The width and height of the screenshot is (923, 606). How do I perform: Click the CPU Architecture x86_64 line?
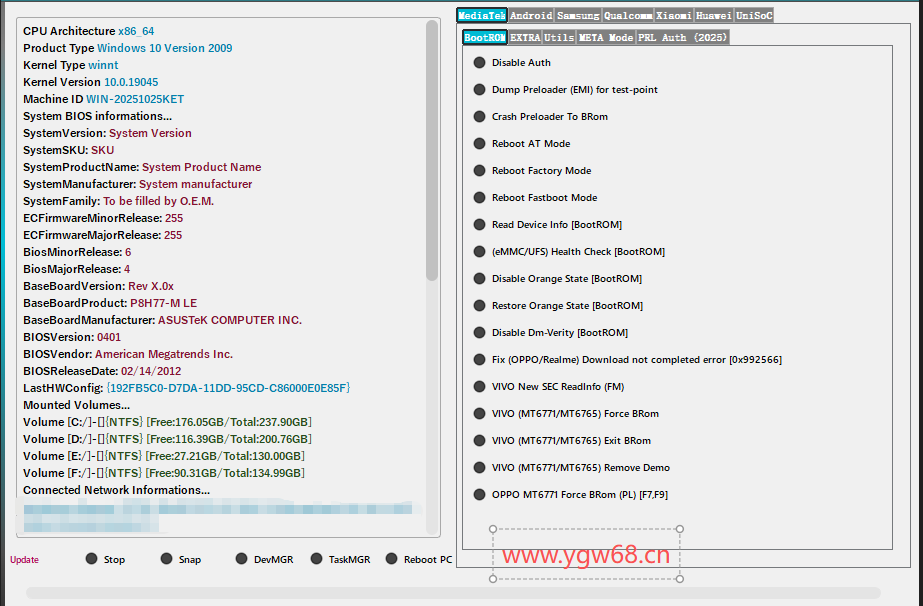pyautogui.click(x=89, y=31)
